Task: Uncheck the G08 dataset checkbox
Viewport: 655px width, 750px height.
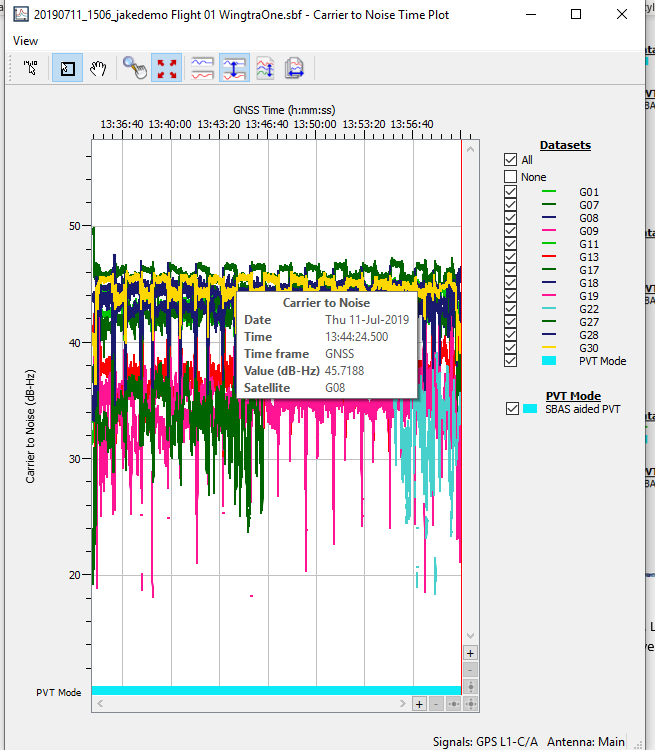Action: coord(511,217)
